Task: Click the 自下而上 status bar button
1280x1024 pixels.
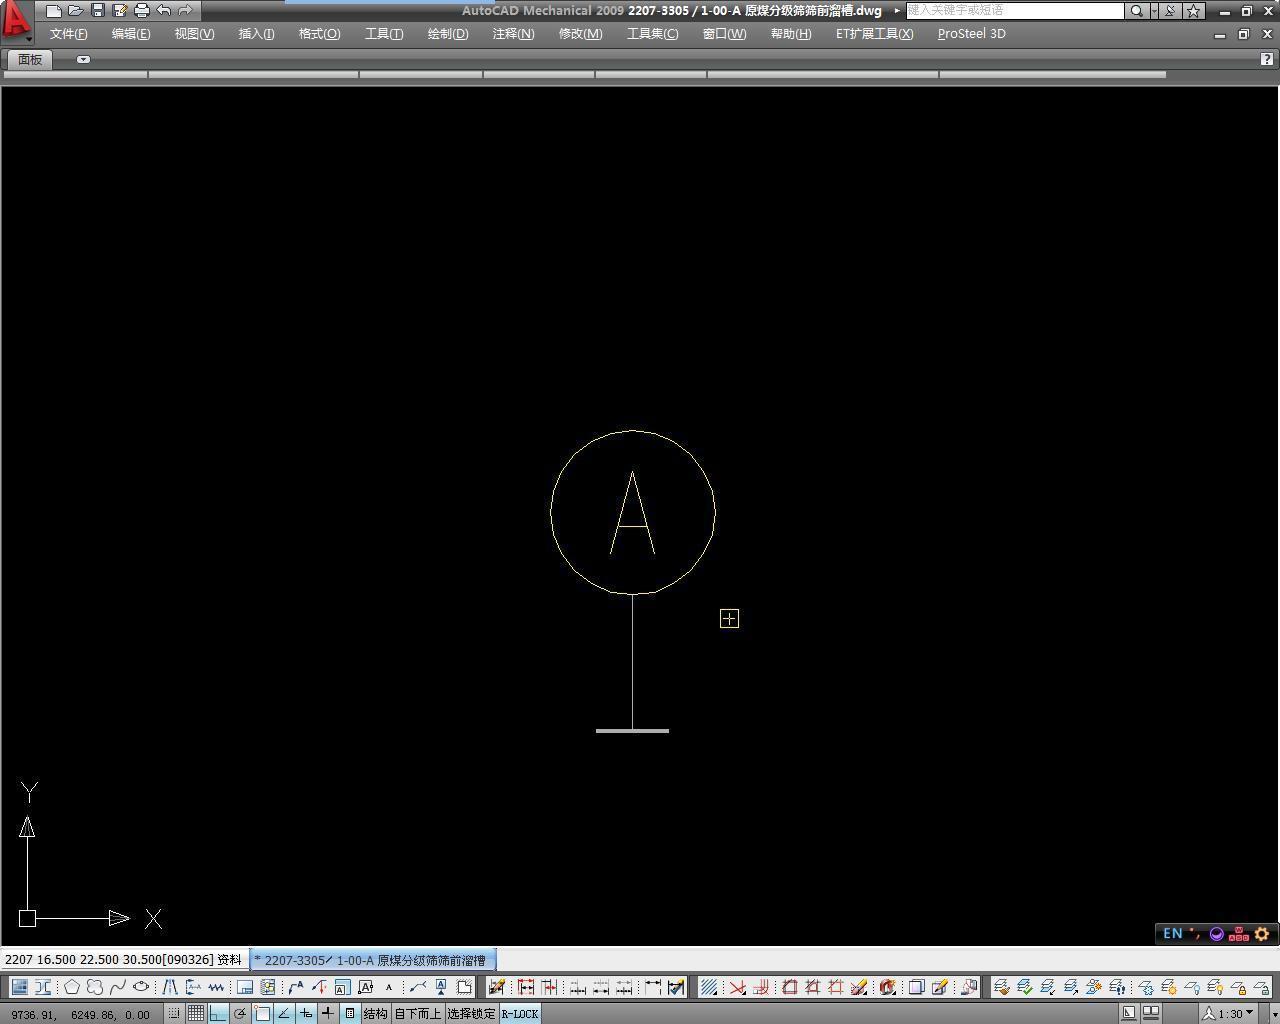Action: pos(417,1013)
